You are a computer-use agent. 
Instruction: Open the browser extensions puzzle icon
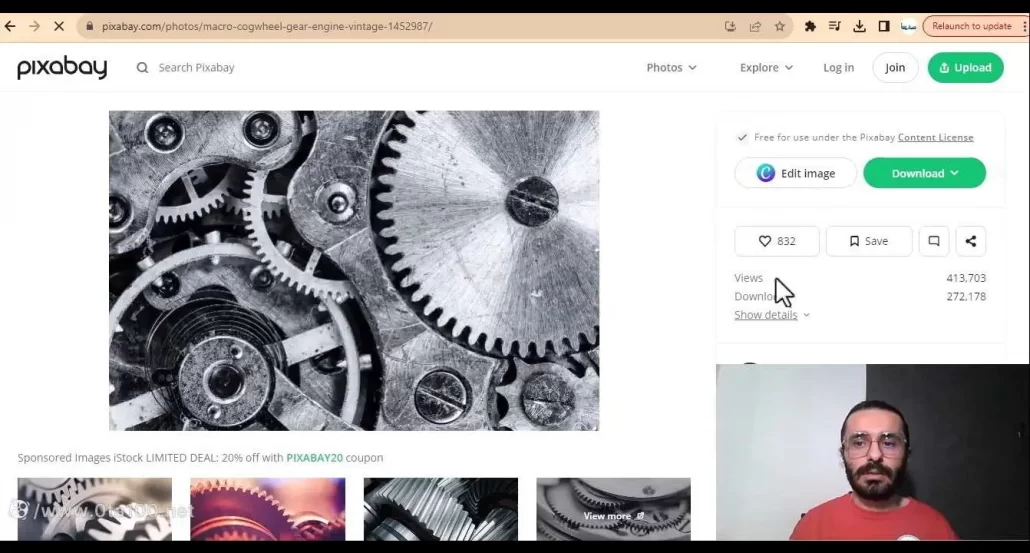pos(810,26)
